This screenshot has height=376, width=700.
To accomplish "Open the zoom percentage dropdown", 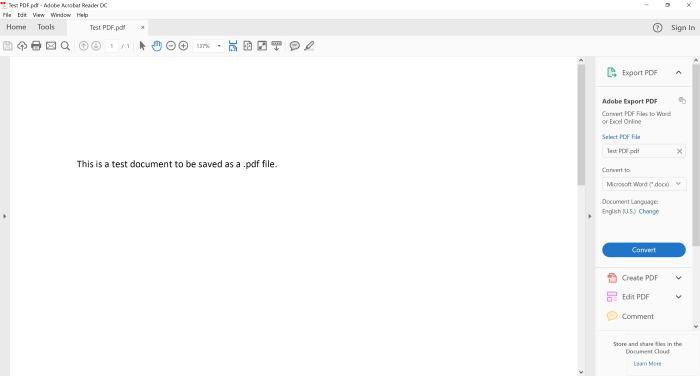I will [219, 46].
